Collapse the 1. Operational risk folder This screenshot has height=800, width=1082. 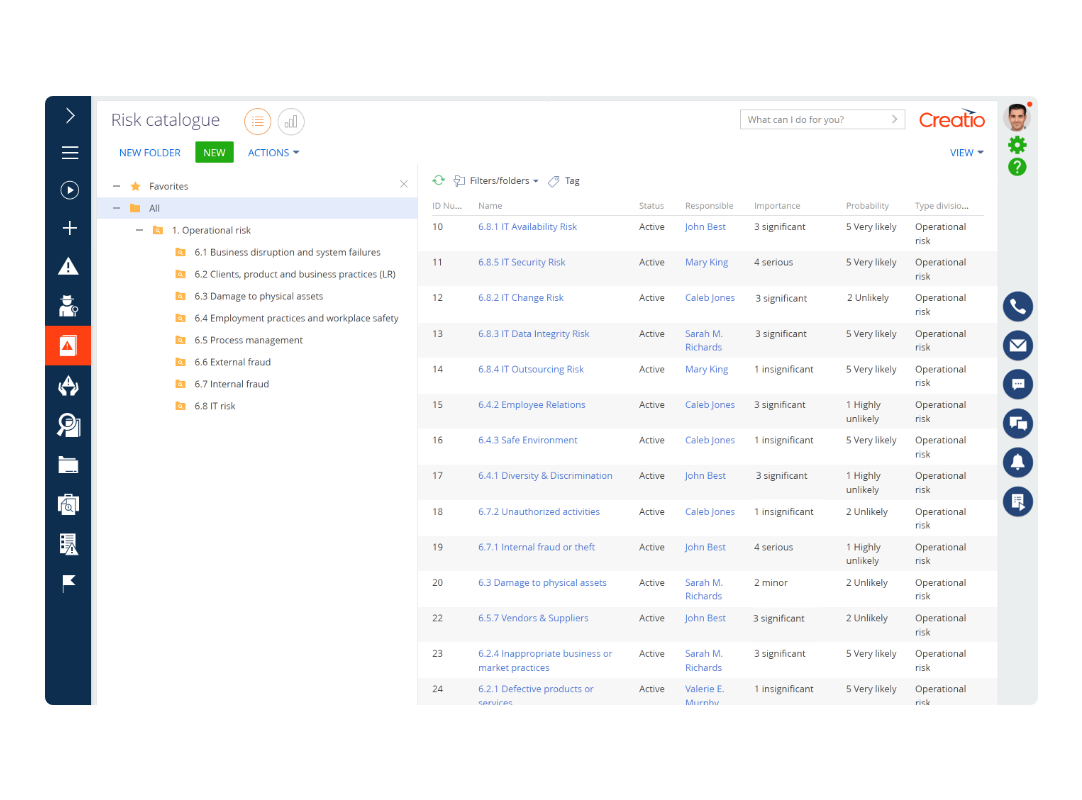[140, 230]
